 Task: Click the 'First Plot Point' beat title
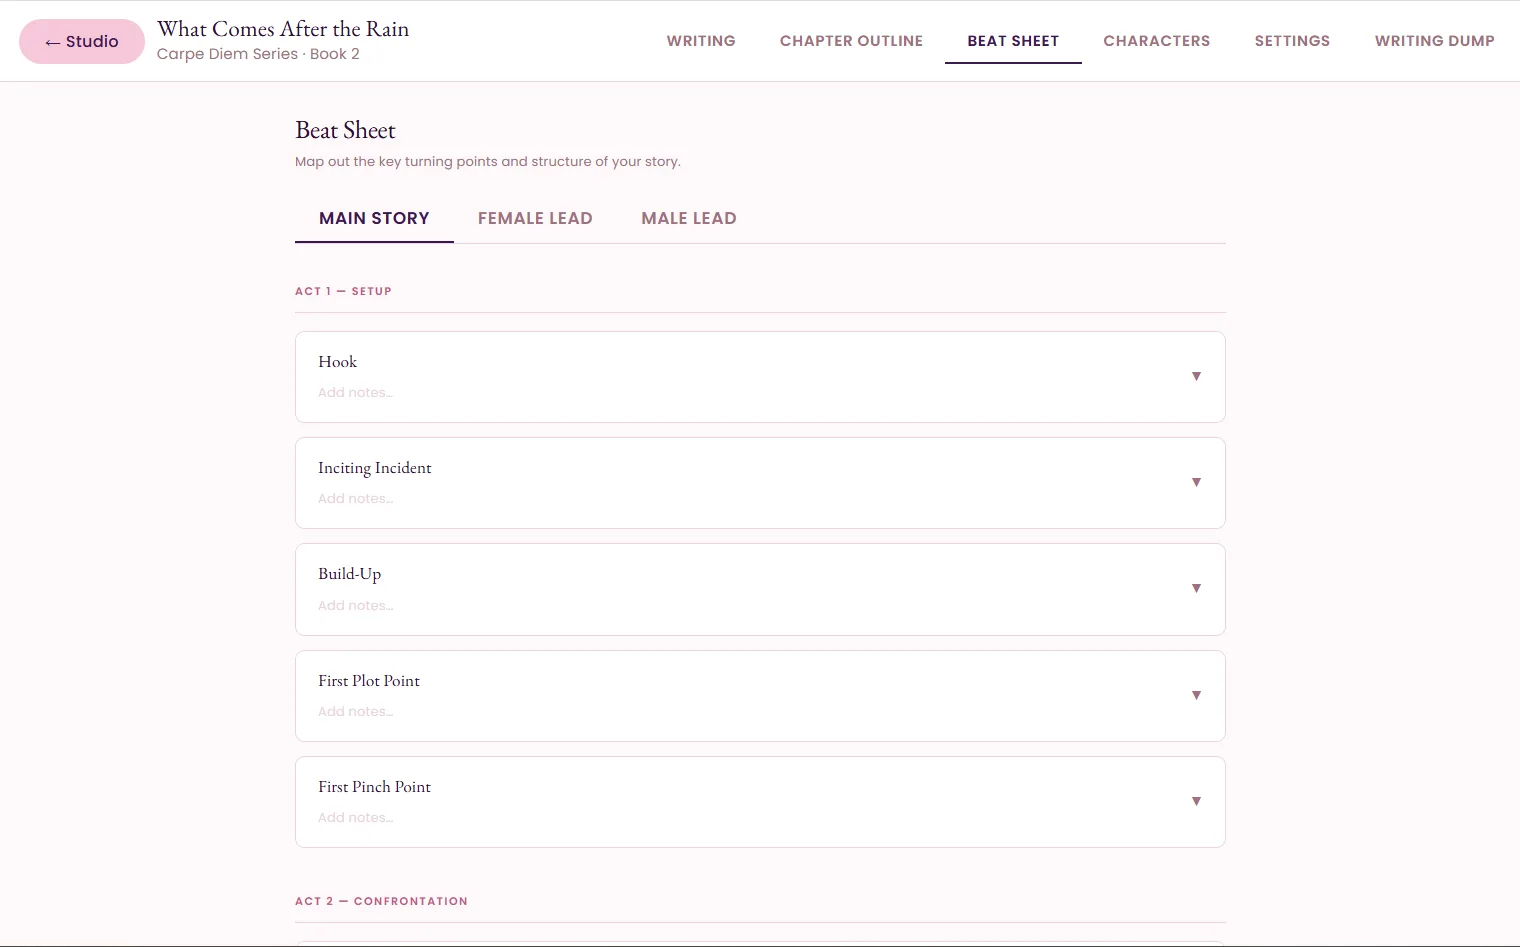pos(369,681)
